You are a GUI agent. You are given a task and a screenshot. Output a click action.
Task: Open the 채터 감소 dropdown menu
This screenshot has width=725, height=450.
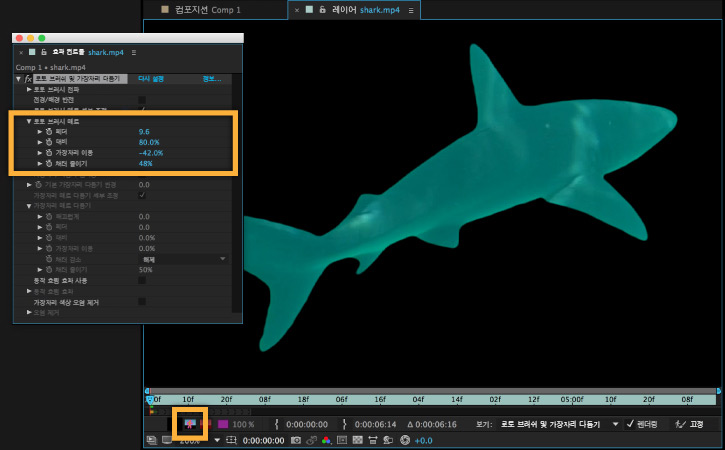(x=183, y=259)
